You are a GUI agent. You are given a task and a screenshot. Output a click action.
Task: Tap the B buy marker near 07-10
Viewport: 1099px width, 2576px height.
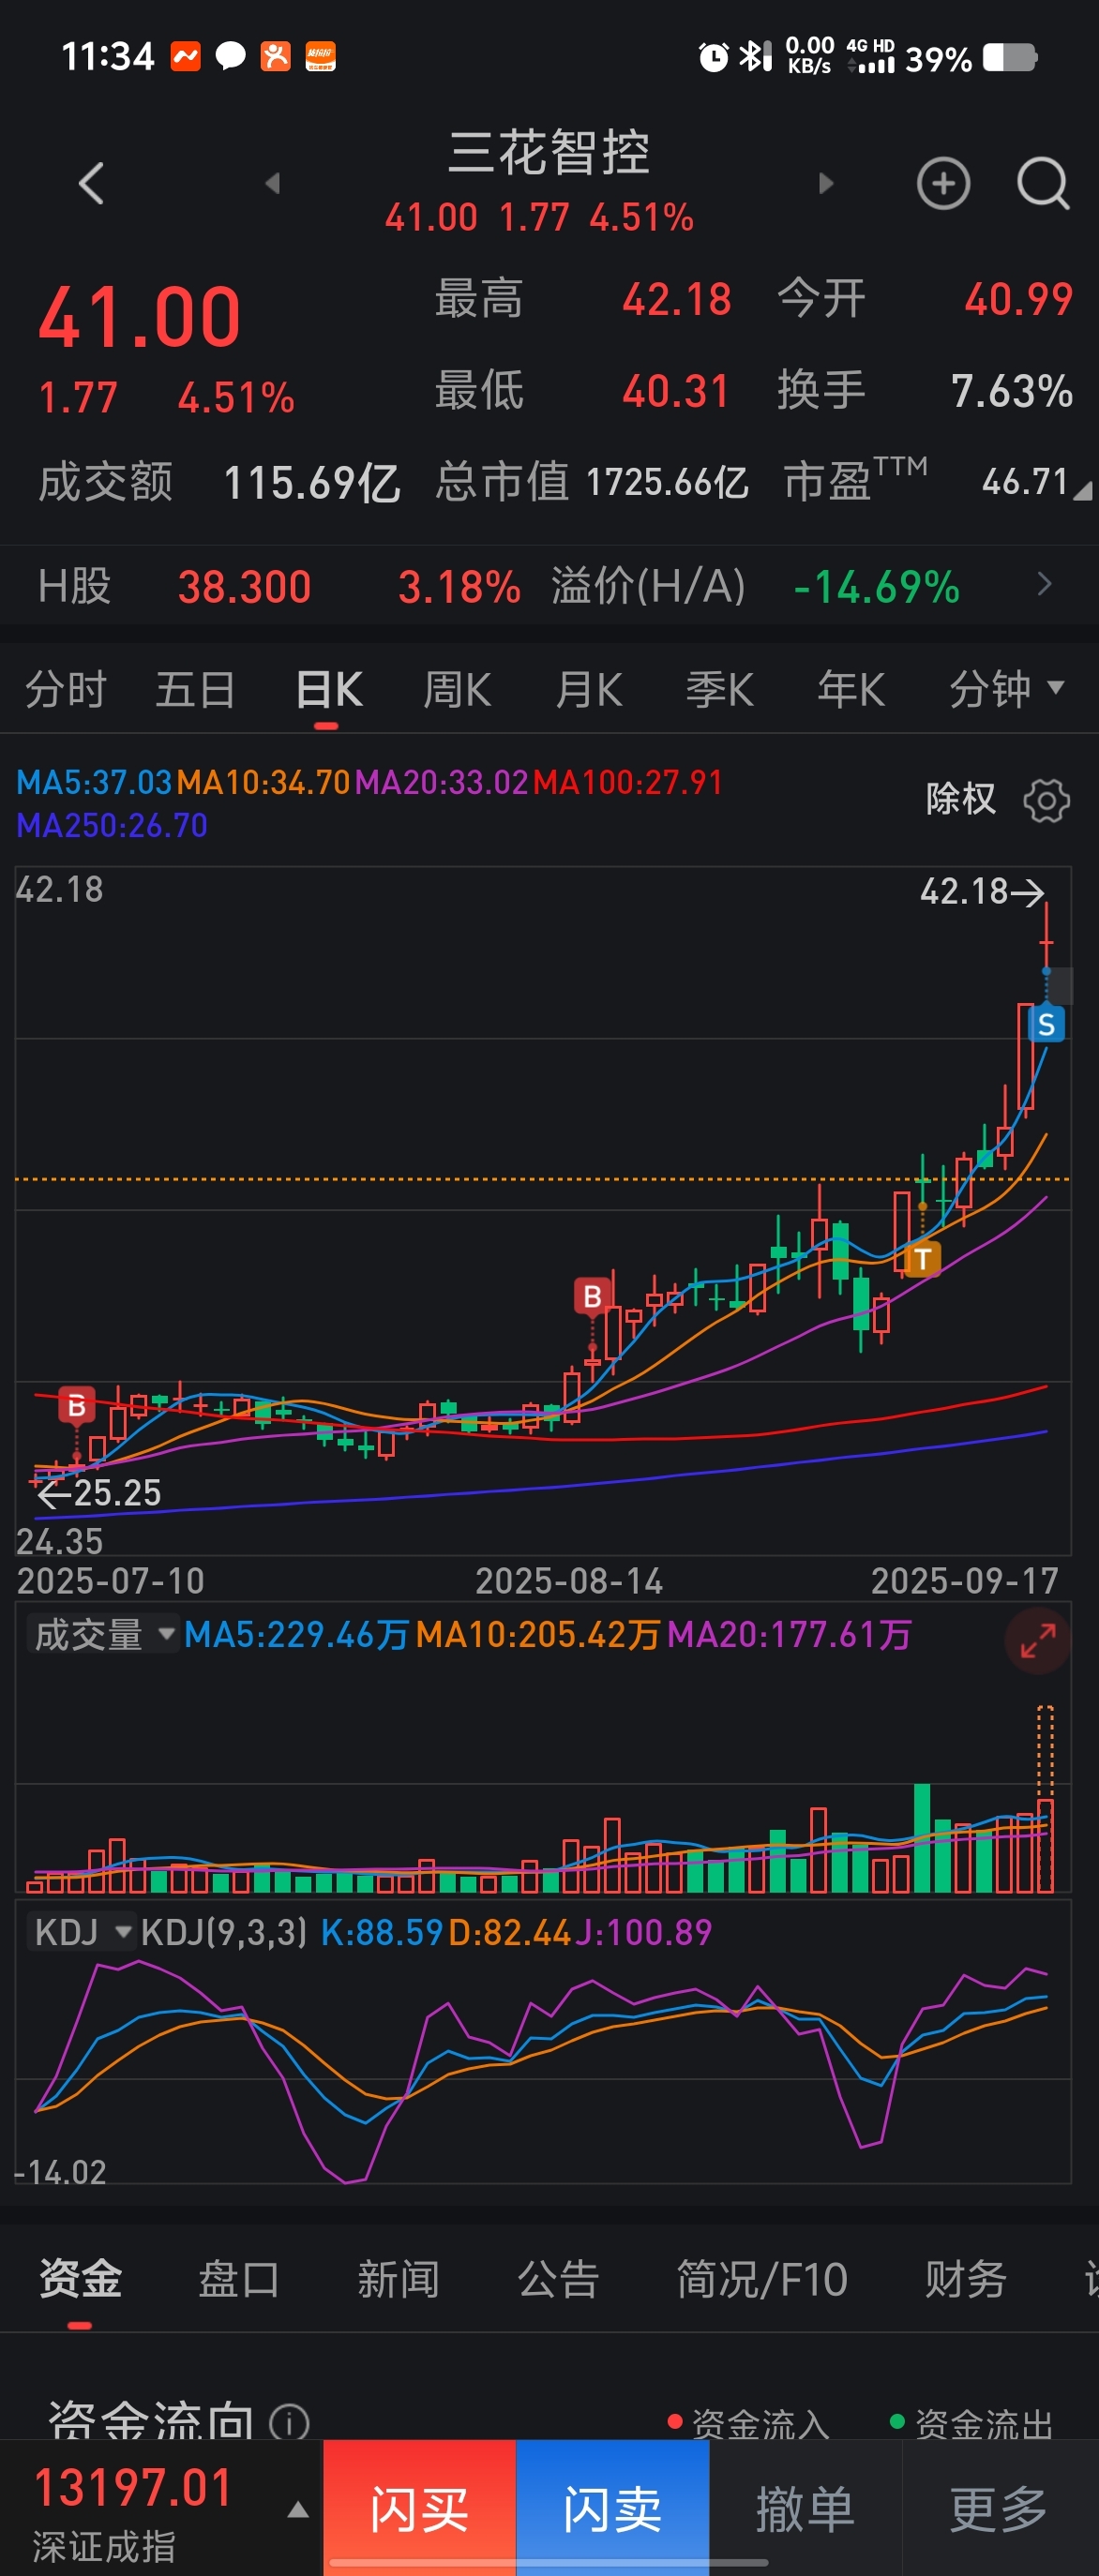coord(76,1405)
